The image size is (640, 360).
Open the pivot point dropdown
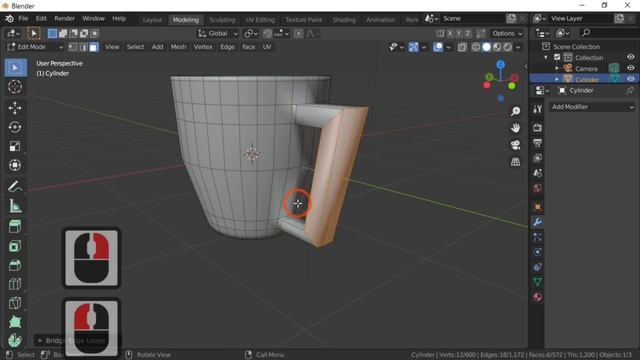(x=251, y=33)
